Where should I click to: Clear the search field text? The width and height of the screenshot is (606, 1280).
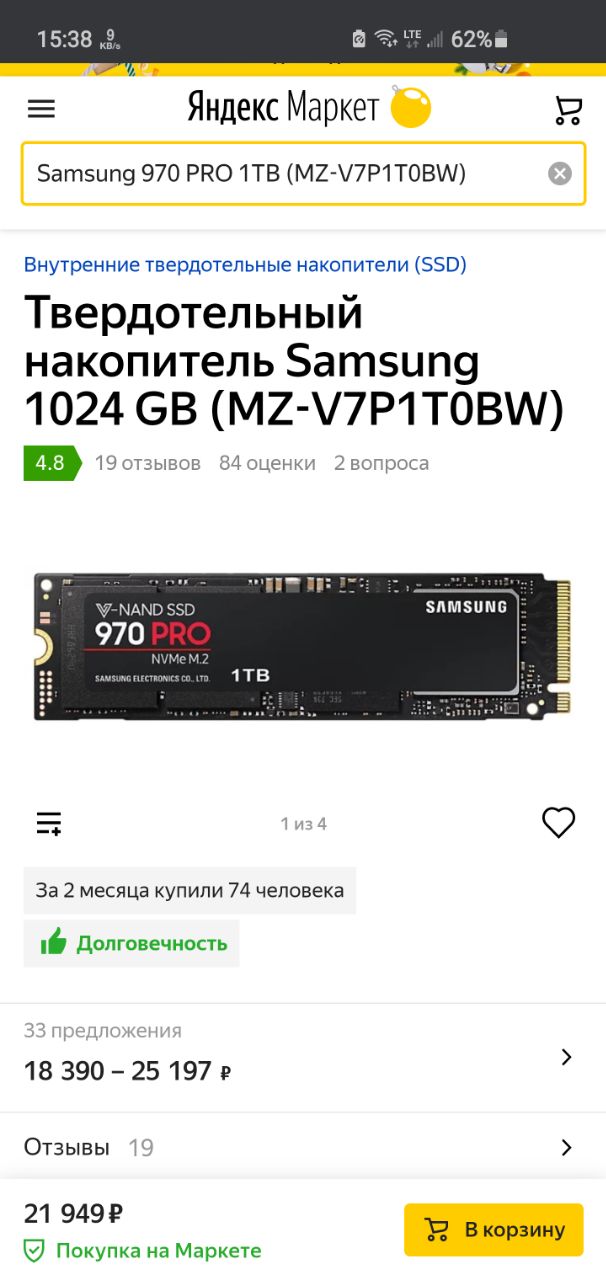pyautogui.click(x=560, y=174)
